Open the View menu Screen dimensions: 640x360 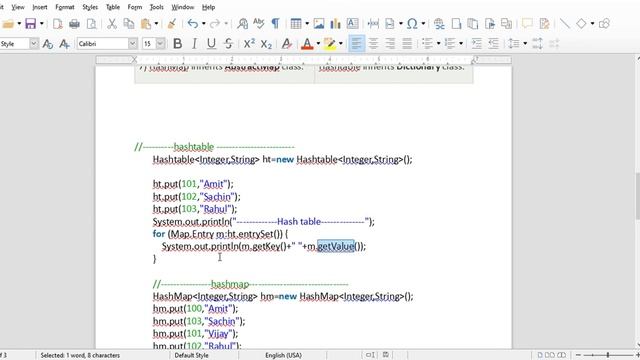(18, 7)
